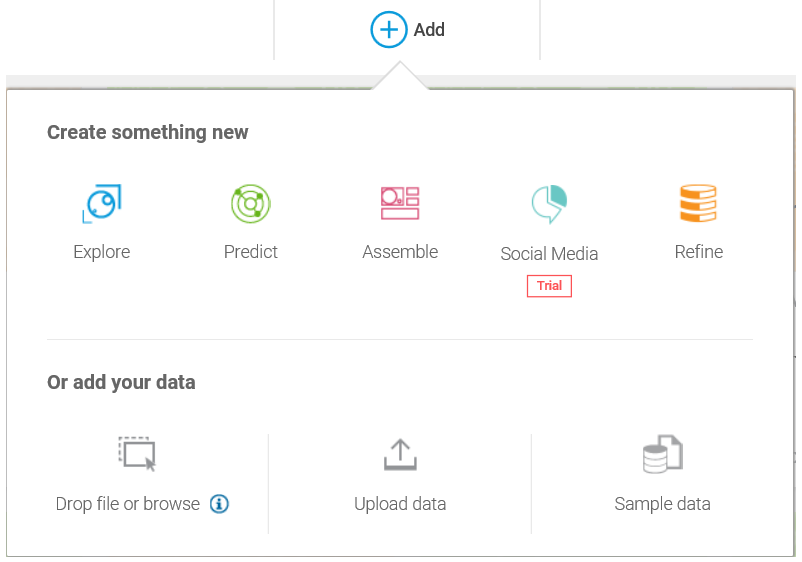The height and width of the screenshot is (562, 802).
Task: Click the red Trial badge
Action: [549, 286]
